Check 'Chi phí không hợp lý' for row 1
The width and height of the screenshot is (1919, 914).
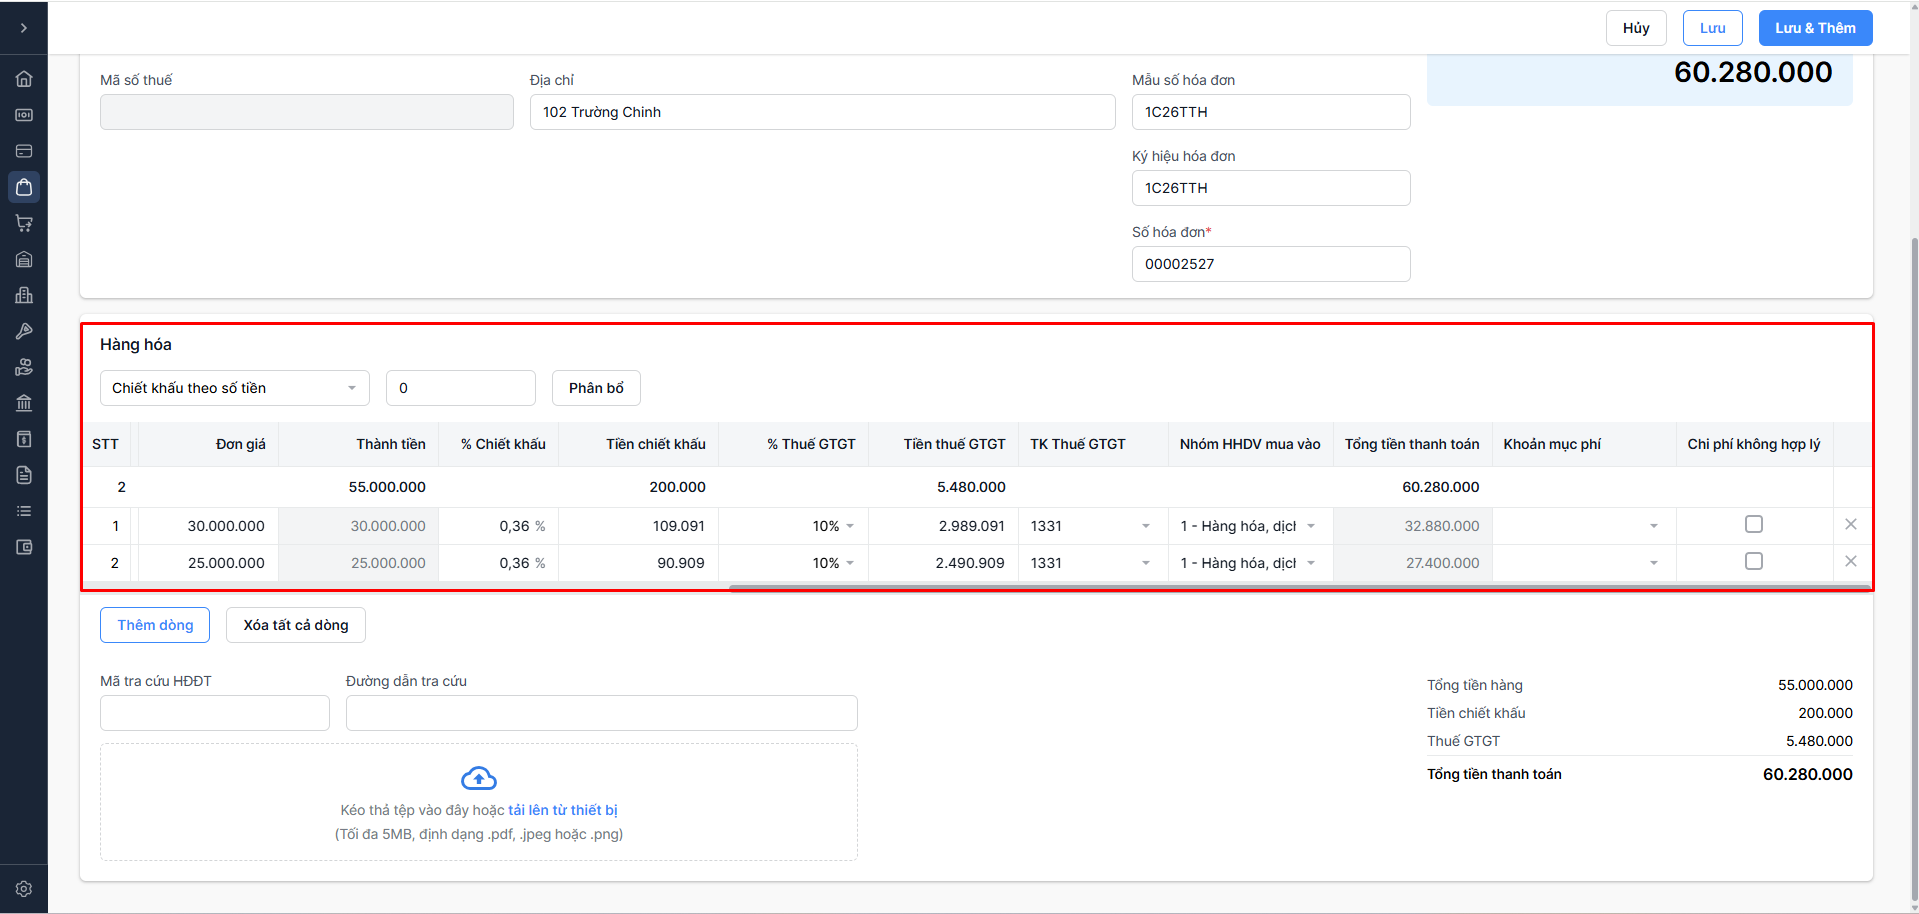pyautogui.click(x=1754, y=524)
